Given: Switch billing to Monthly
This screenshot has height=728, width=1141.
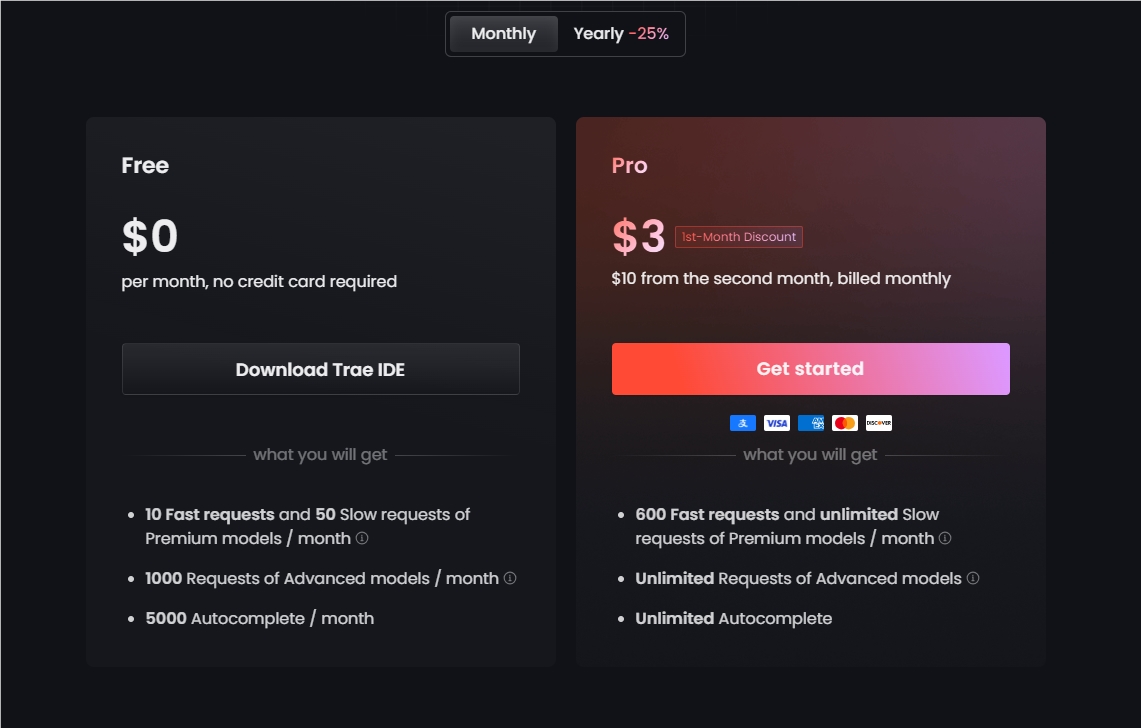Looking at the screenshot, I should (503, 34).
